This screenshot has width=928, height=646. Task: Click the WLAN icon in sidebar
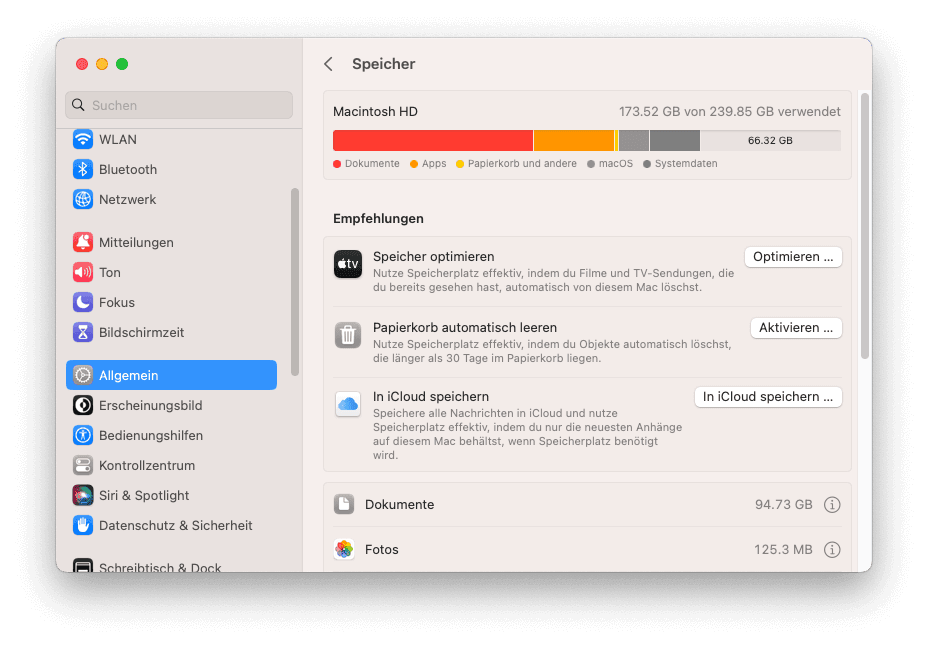pyautogui.click(x=83, y=140)
